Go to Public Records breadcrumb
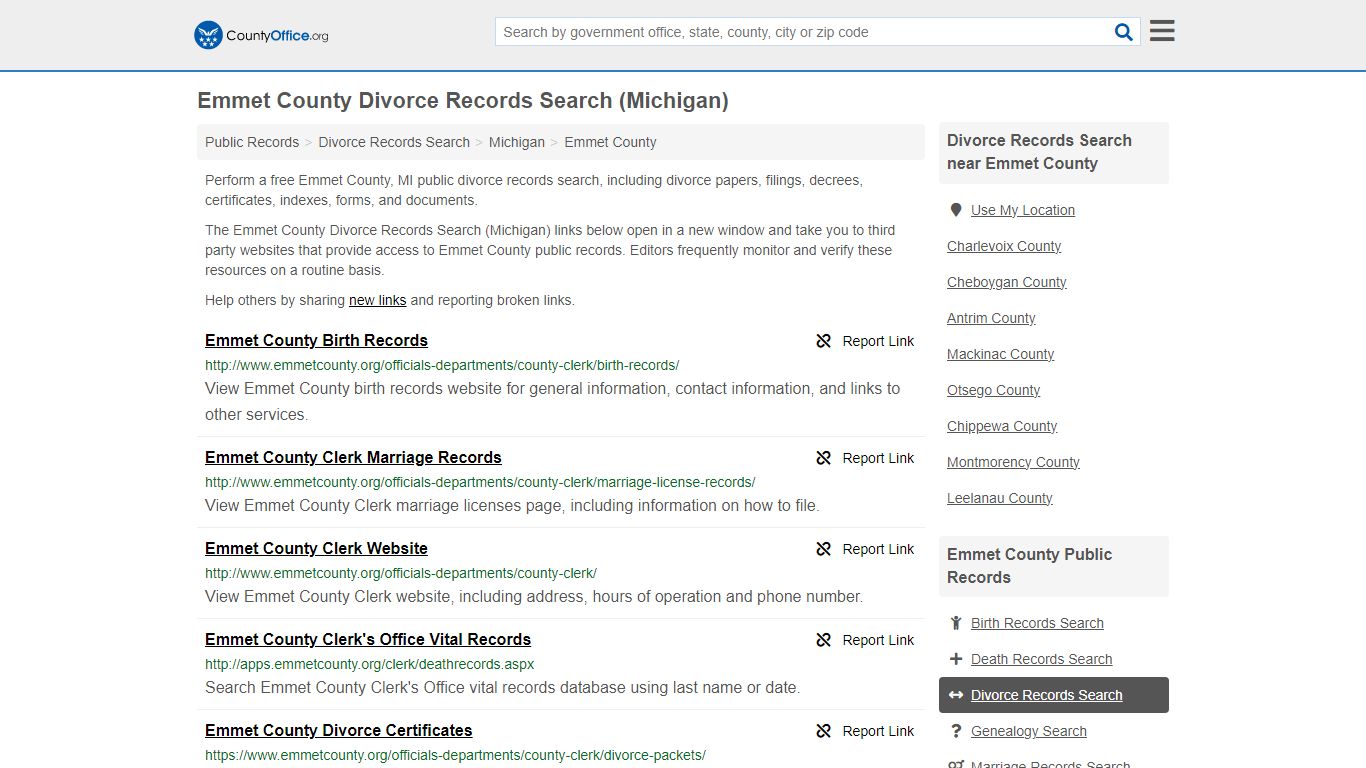 pos(252,142)
